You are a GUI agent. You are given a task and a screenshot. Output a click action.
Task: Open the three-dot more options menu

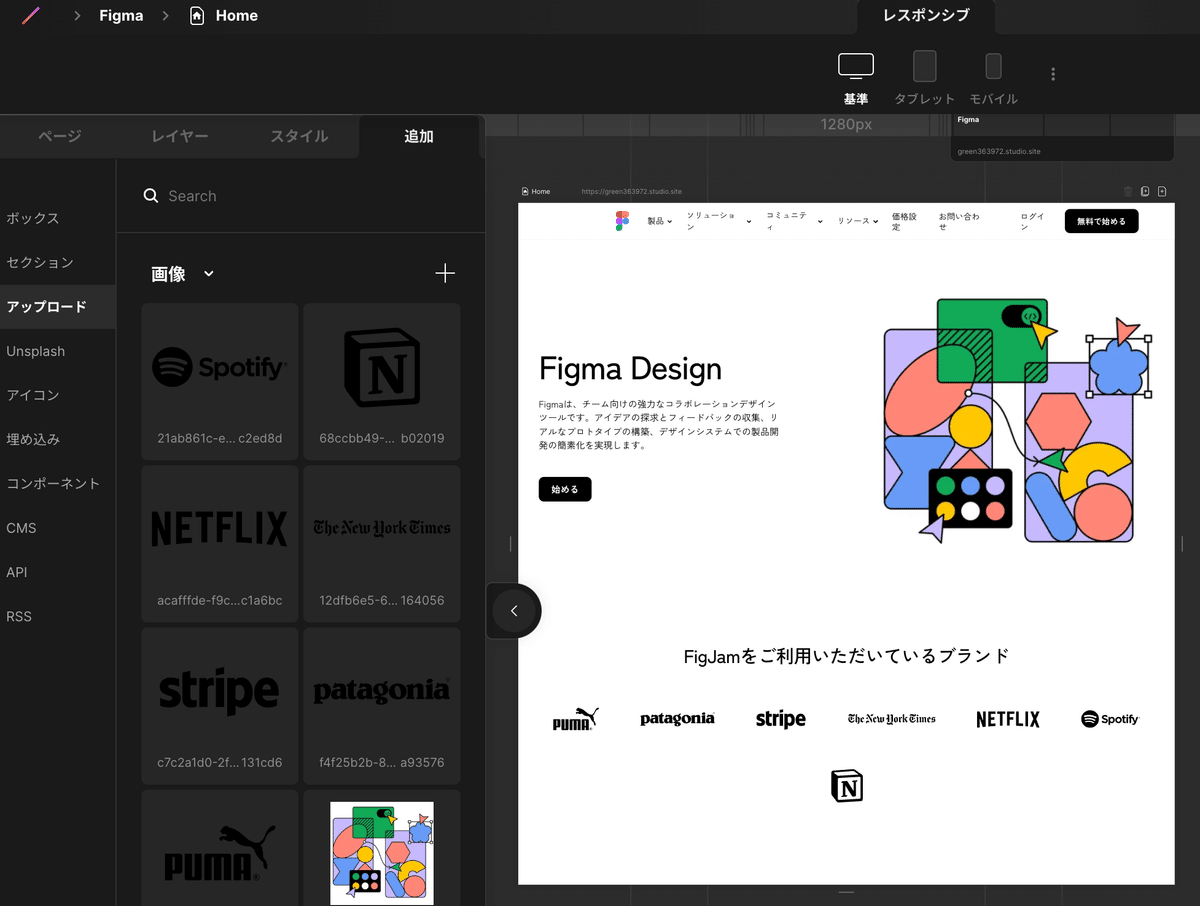click(1052, 74)
